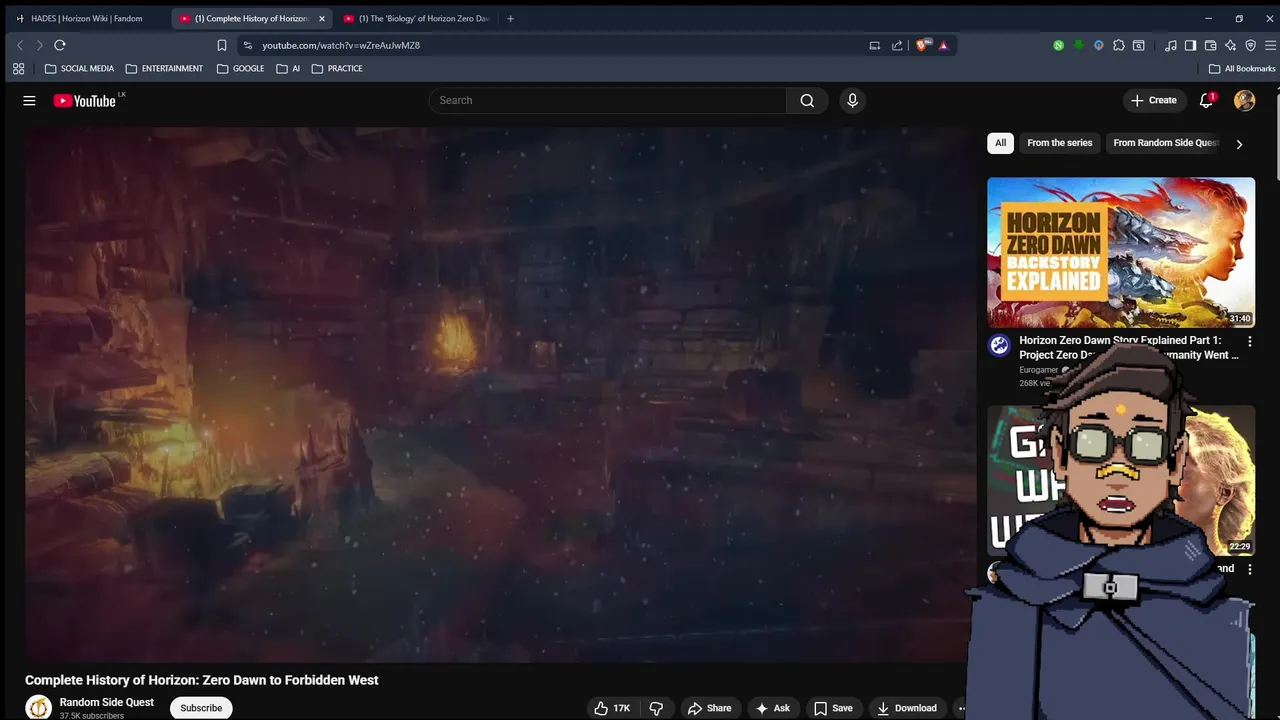This screenshot has width=1280, height=720.
Task: Open the Extensions puzzle piece menu
Action: 1119,45
